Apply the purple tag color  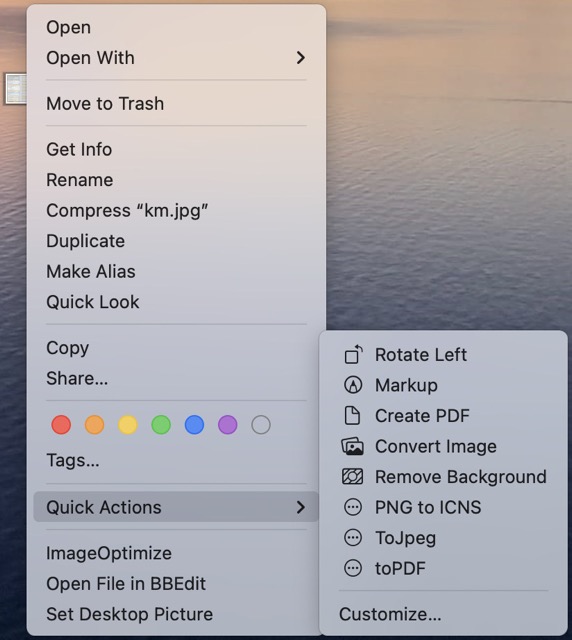pyautogui.click(x=227, y=424)
